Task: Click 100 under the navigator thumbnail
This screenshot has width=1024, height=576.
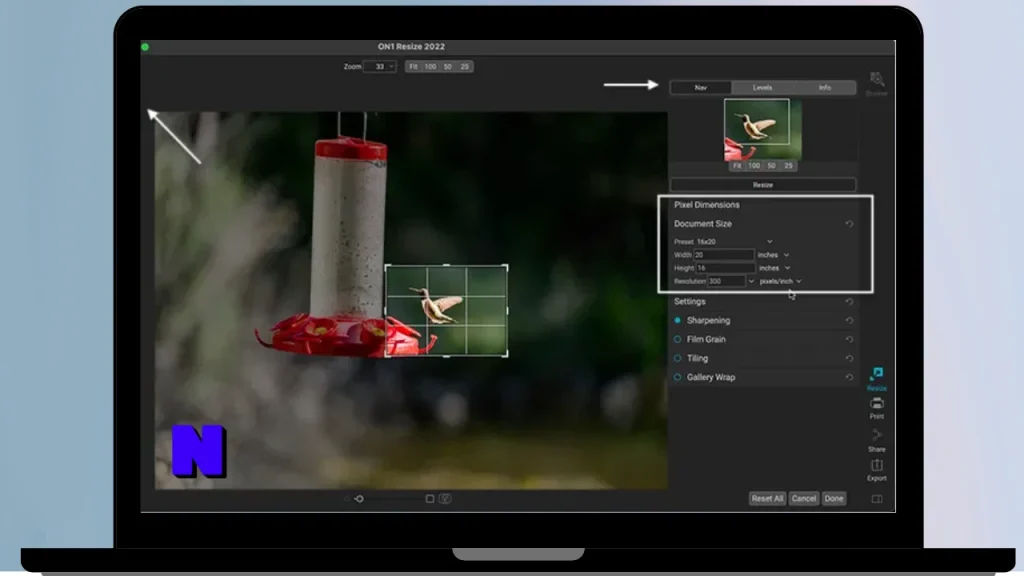Action: [x=754, y=166]
